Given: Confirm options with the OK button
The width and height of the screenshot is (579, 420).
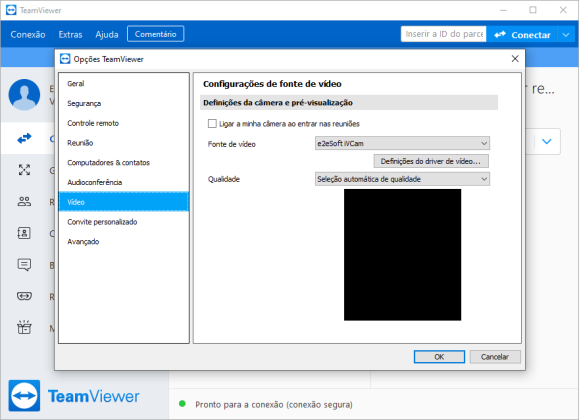Looking at the screenshot, I should pyautogui.click(x=439, y=357).
